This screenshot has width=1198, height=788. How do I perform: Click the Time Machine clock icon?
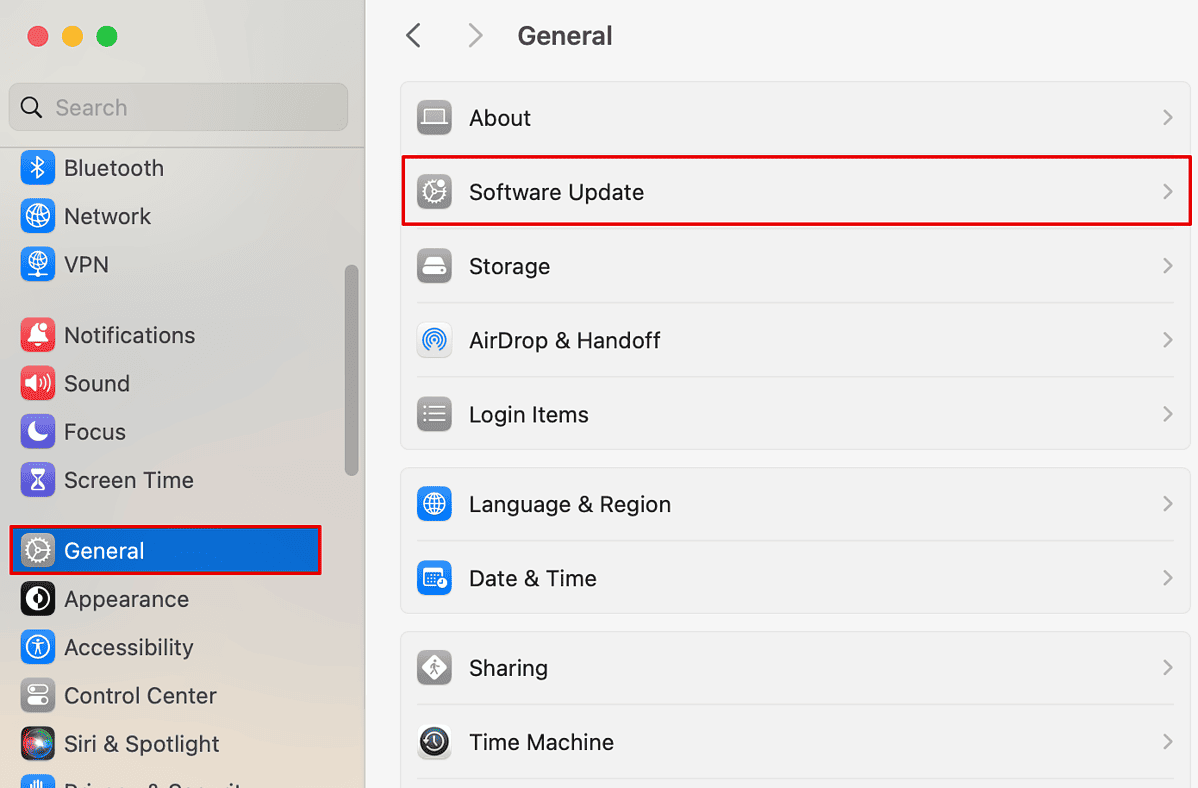[434, 742]
